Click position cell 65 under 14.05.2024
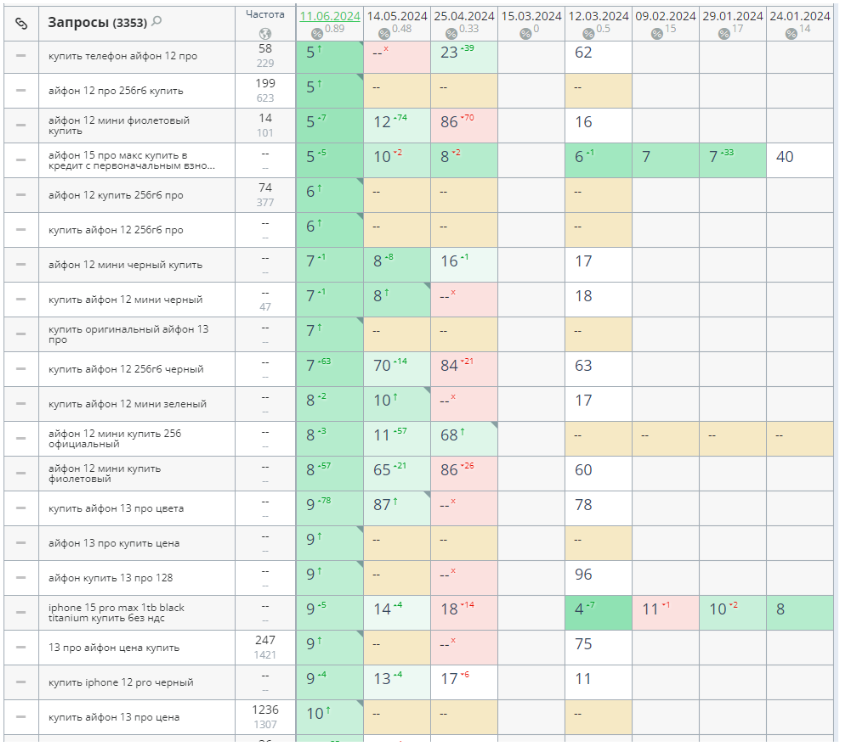847x747 pixels. tap(397, 473)
